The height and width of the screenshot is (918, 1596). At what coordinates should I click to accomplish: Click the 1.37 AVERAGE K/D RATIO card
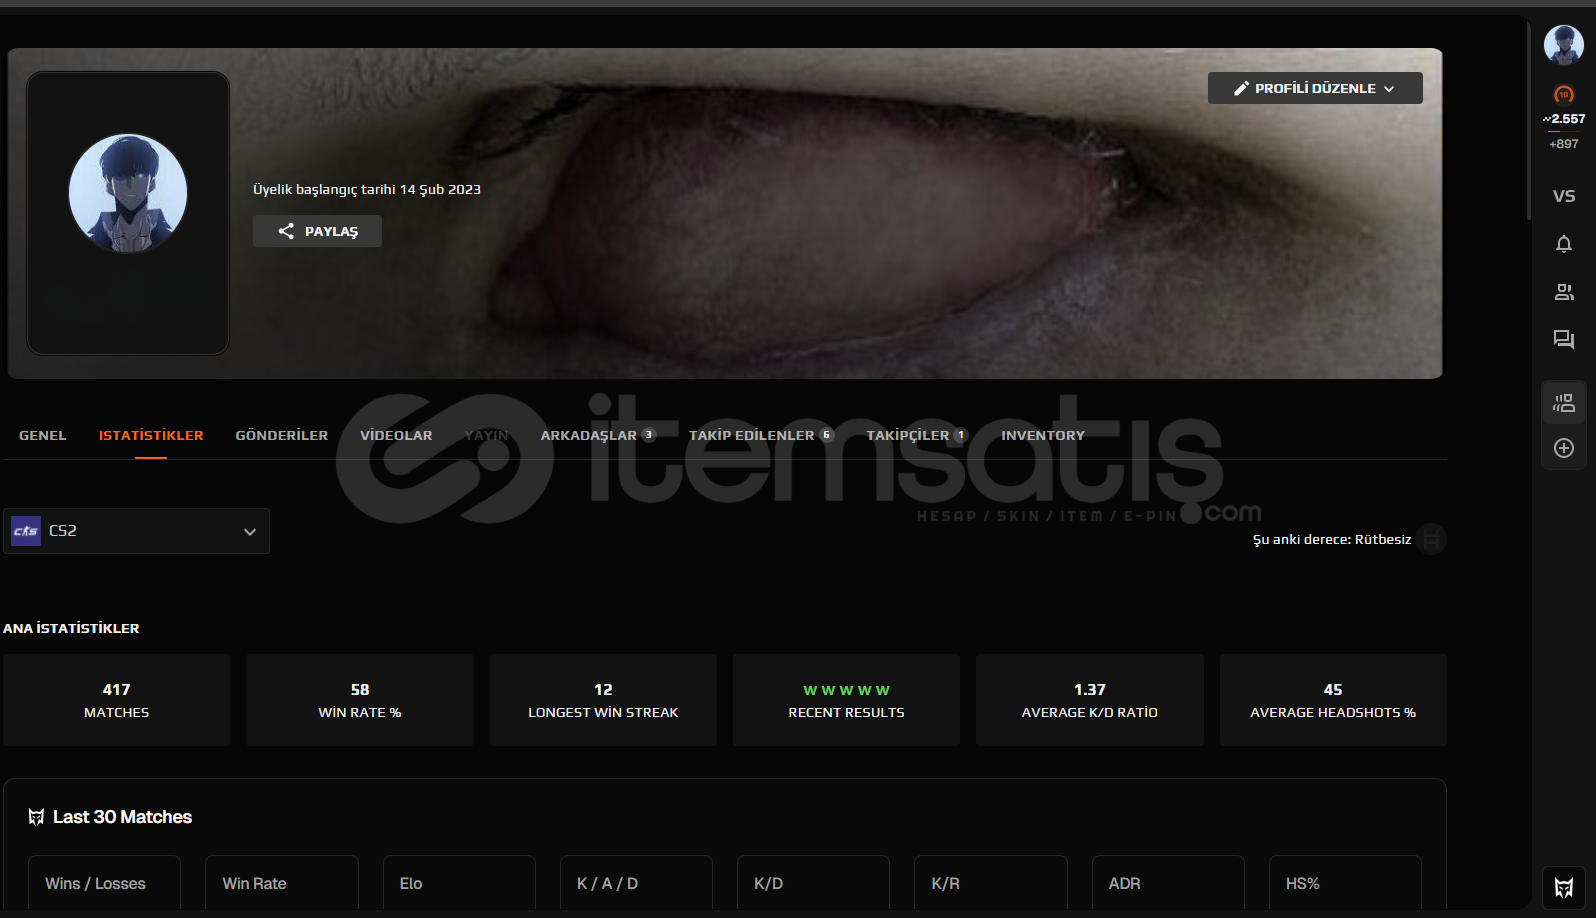(1090, 700)
